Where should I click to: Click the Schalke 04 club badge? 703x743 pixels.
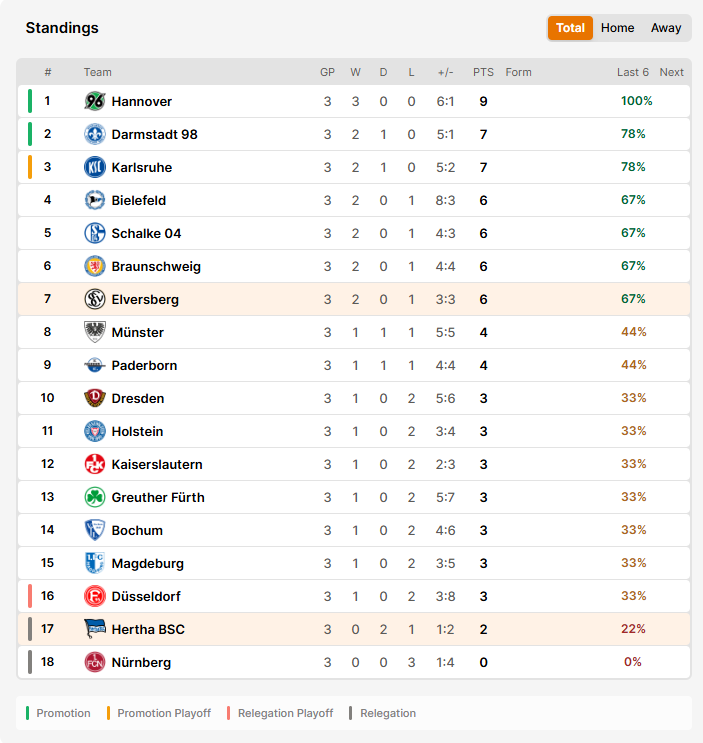click(x=95, y=233)
